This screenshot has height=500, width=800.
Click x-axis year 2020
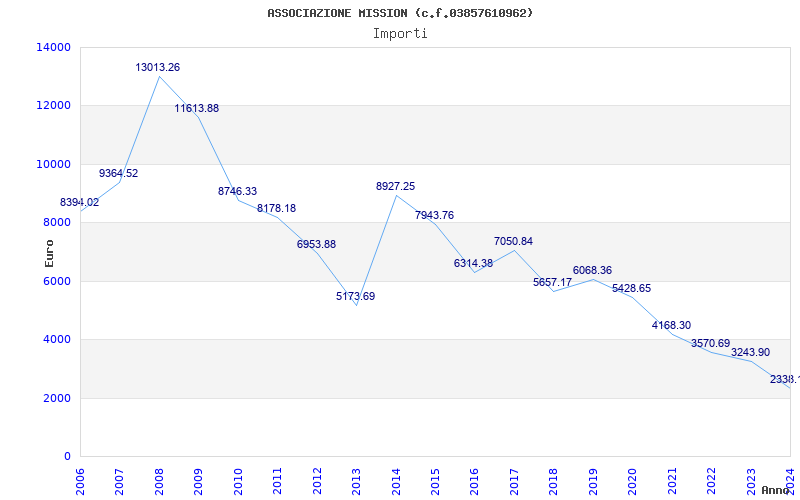tap(633, 481)
